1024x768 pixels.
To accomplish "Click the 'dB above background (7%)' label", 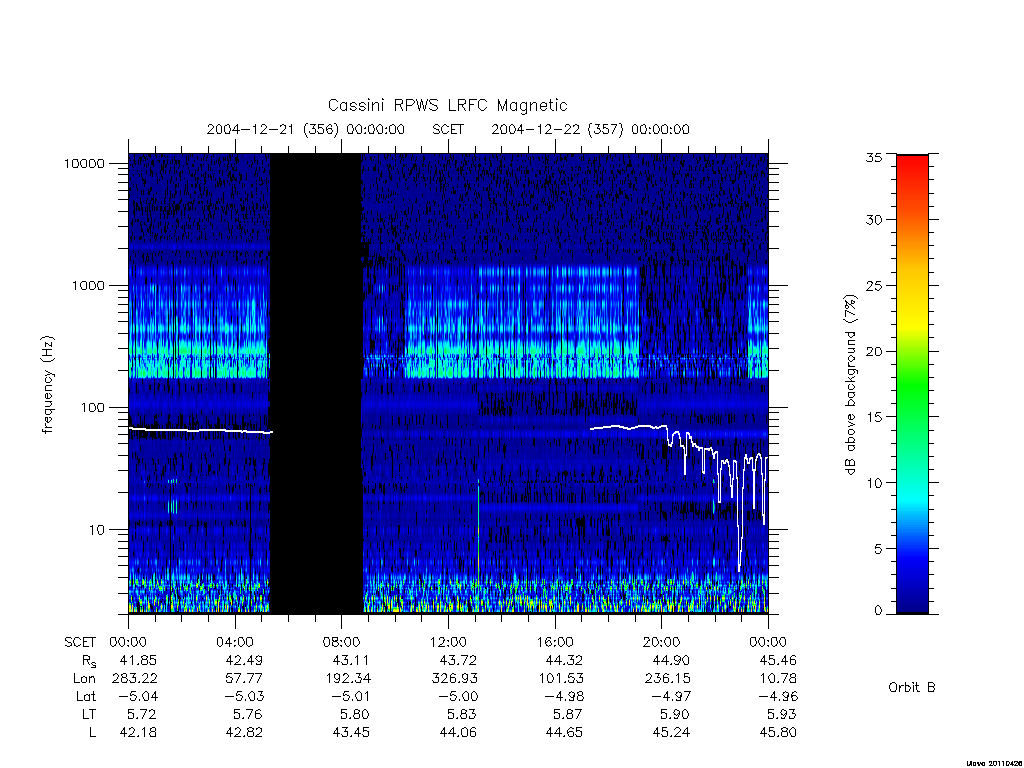I will coord(850,385).
